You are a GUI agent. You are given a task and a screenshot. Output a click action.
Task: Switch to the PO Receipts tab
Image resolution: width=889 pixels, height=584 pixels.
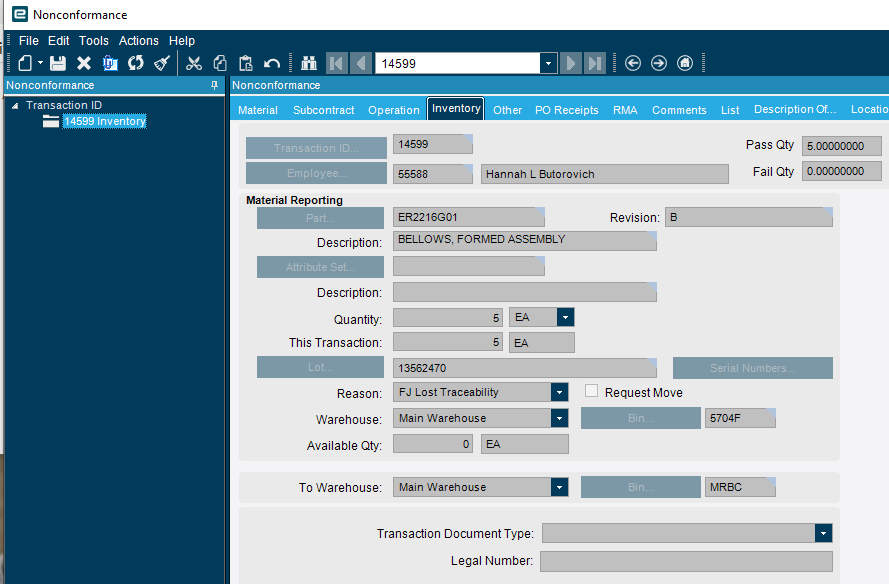567,110
